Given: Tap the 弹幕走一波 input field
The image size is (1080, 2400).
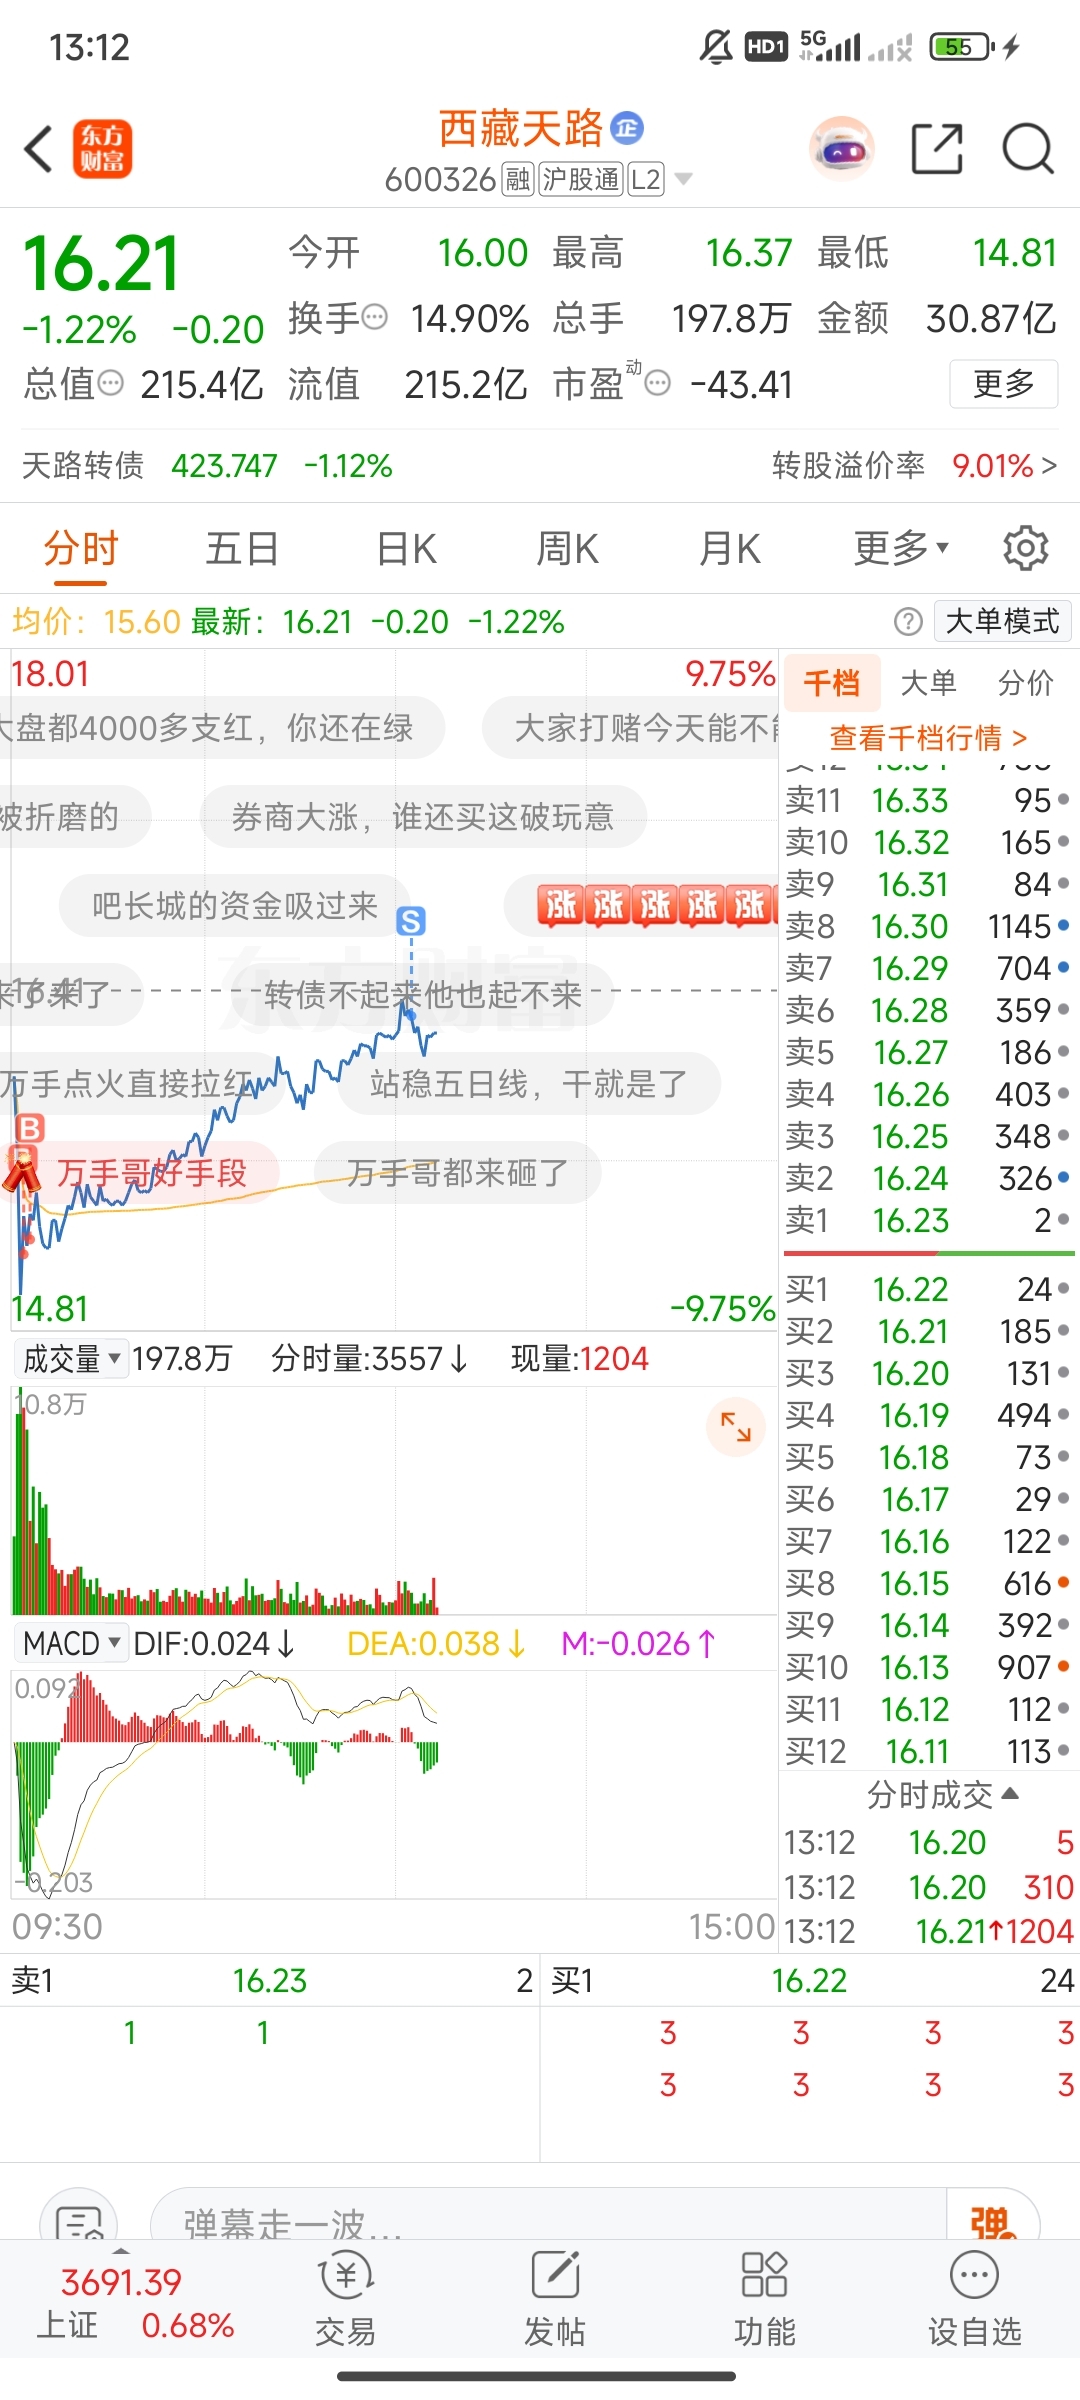Looking at the screenshot, I should coord(548,2215).
